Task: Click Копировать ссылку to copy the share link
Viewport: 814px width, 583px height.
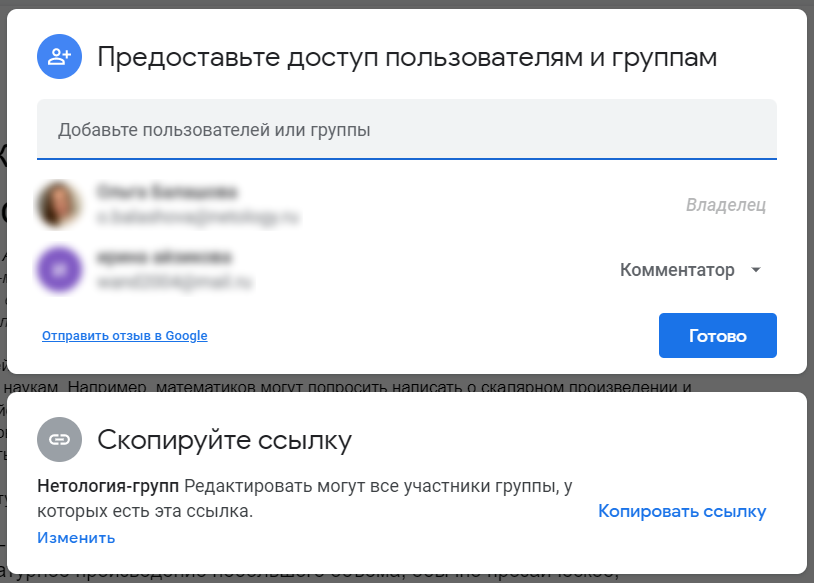Action: pyautogui.click(x=682, y=511)
